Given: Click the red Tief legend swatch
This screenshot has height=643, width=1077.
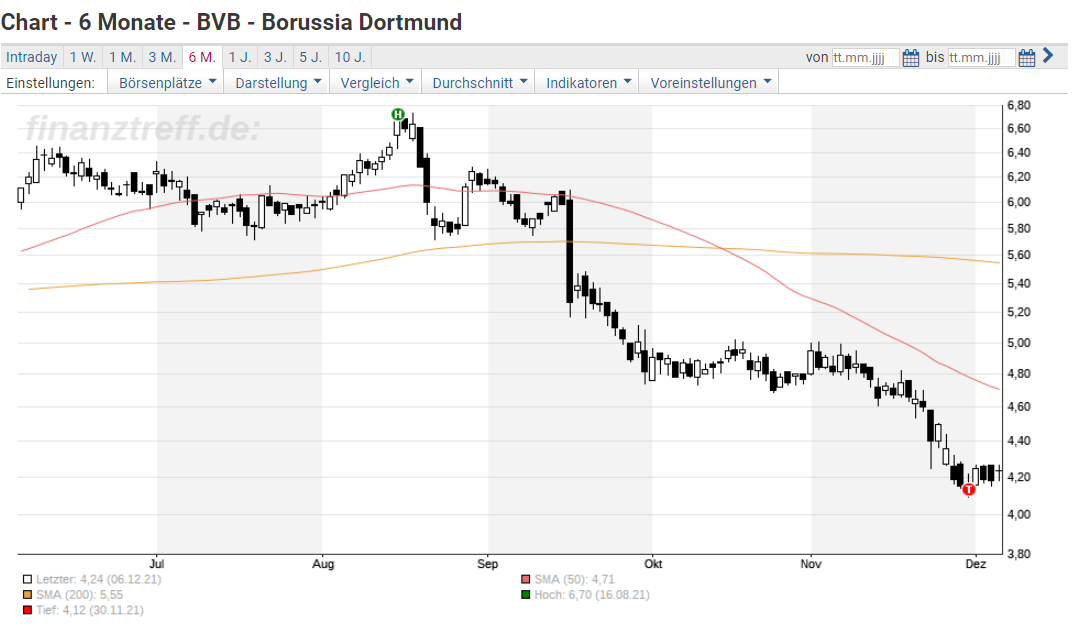Looking at the screenshot, I should click(27, 610).
